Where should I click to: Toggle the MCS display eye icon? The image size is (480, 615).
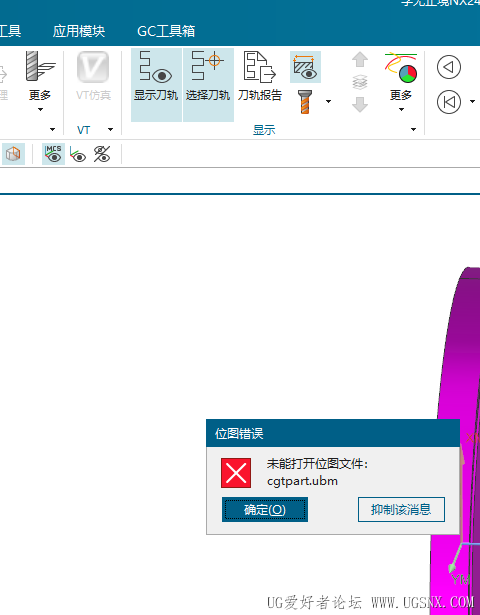point(53,154)
